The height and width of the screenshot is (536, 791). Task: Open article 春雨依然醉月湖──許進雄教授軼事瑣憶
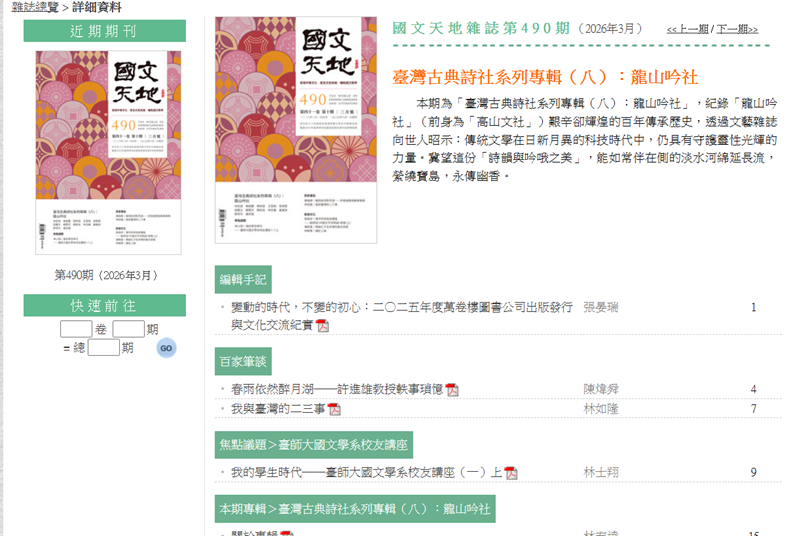(337, 389)
